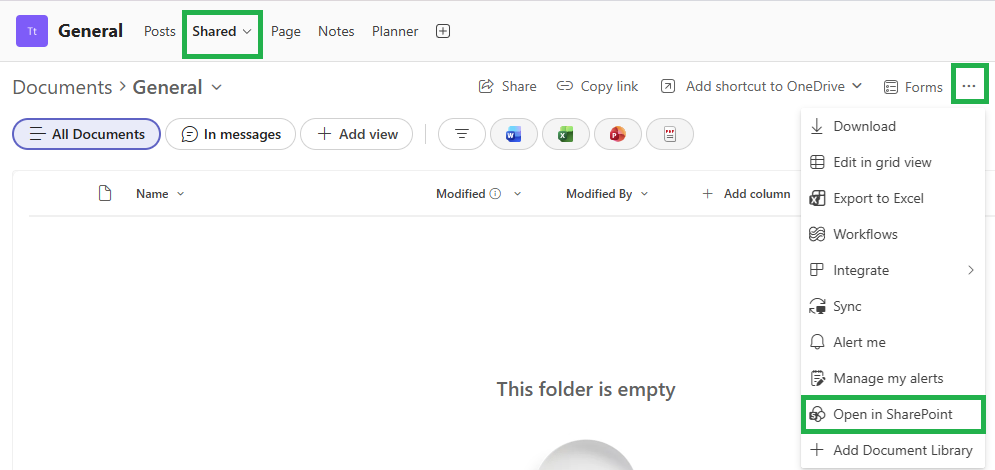Click the file type column icon
Viewport: 995px width, 470px height.
(x=105, y=193)
